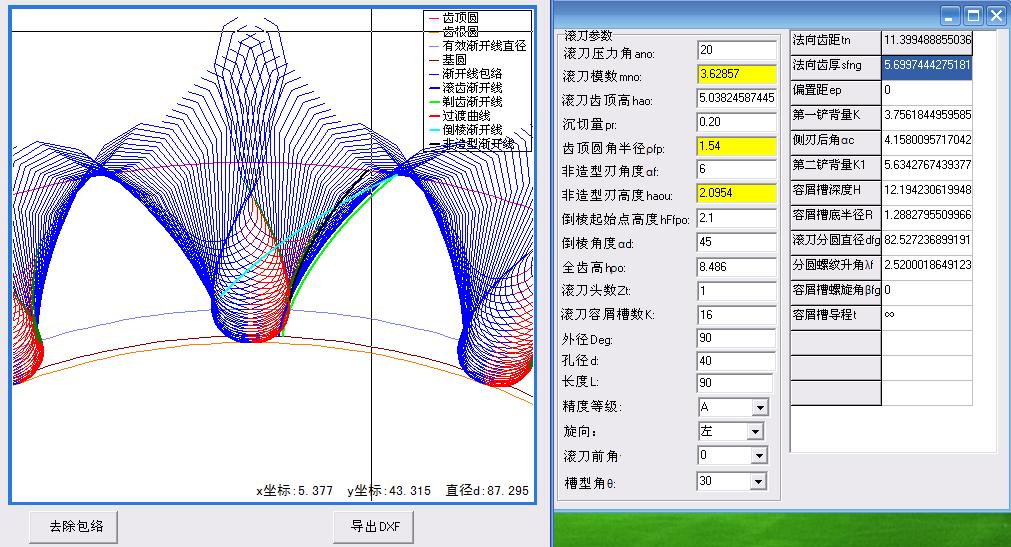Select the 第一铲背量K value cell
The width and height of the screenshot is (1011, 547).
click(927, 116)
